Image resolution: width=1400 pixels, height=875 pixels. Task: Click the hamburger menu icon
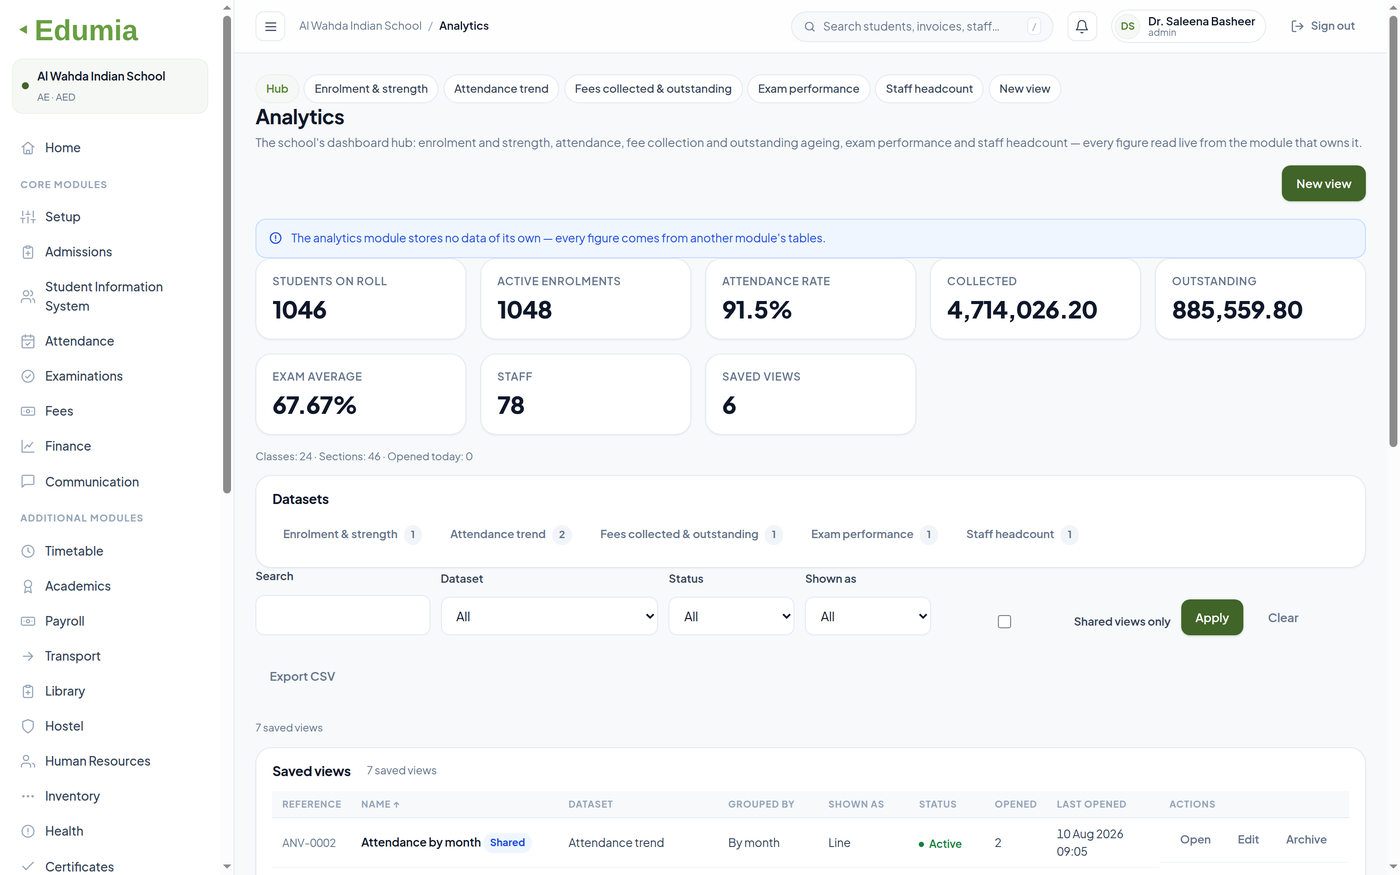click(x=270, y=27)
